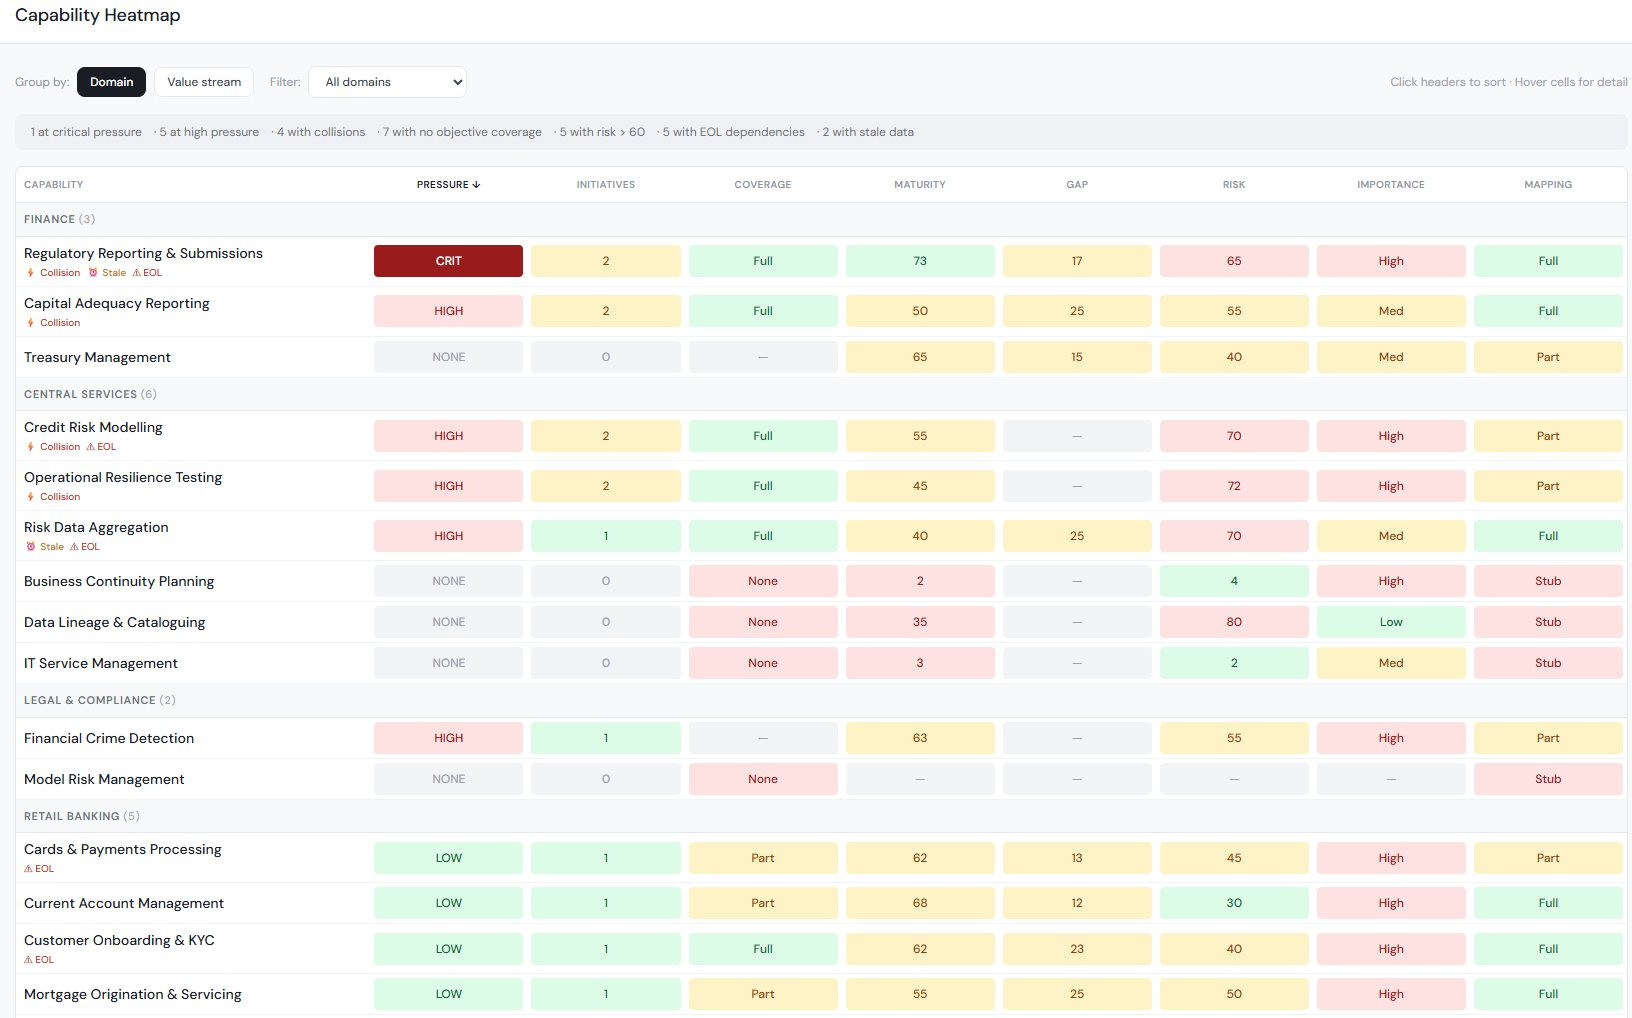The width and height of the screenshot is (1632, 1018).
Task: Click the CRIT pressure badge on Regulatory Reporting
Action: pyautogui.click(x=447, y=260)
